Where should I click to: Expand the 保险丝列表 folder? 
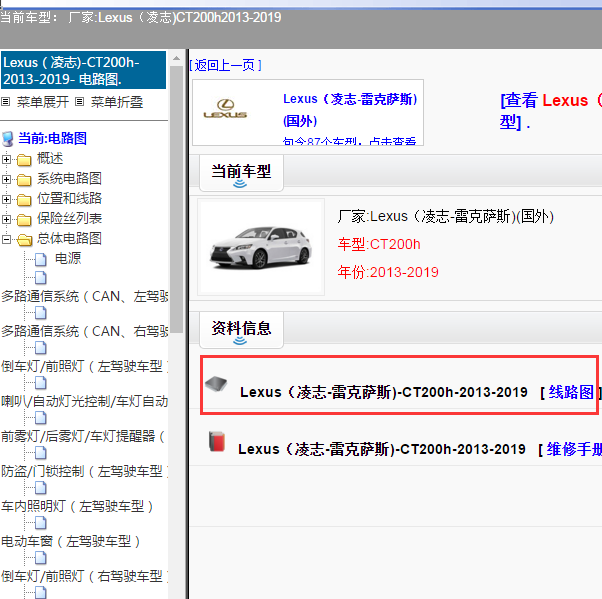click(6, 219)
